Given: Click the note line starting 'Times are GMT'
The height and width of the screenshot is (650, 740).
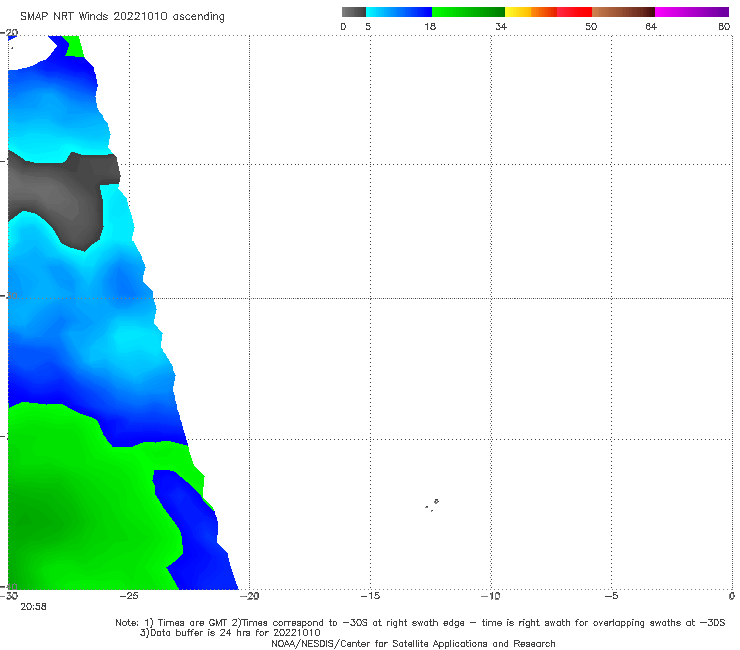Looking at the screenshot, I should [420, 623].
